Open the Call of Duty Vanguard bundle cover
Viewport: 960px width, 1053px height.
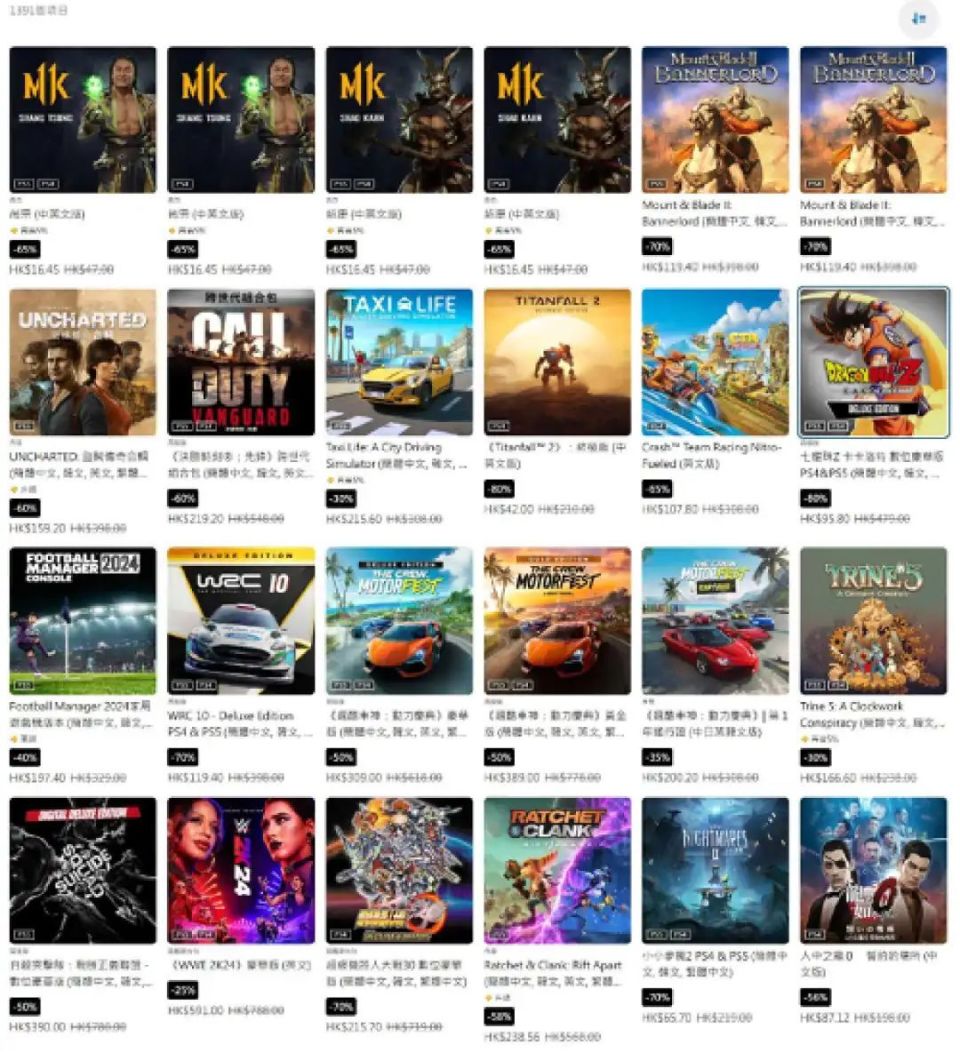(x=241, y=363)
